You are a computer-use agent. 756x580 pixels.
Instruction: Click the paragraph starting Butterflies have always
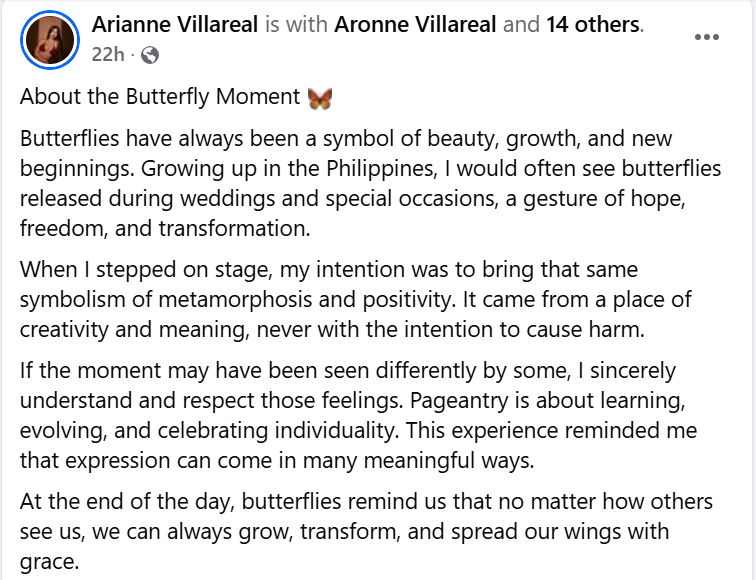coord(370,183)
